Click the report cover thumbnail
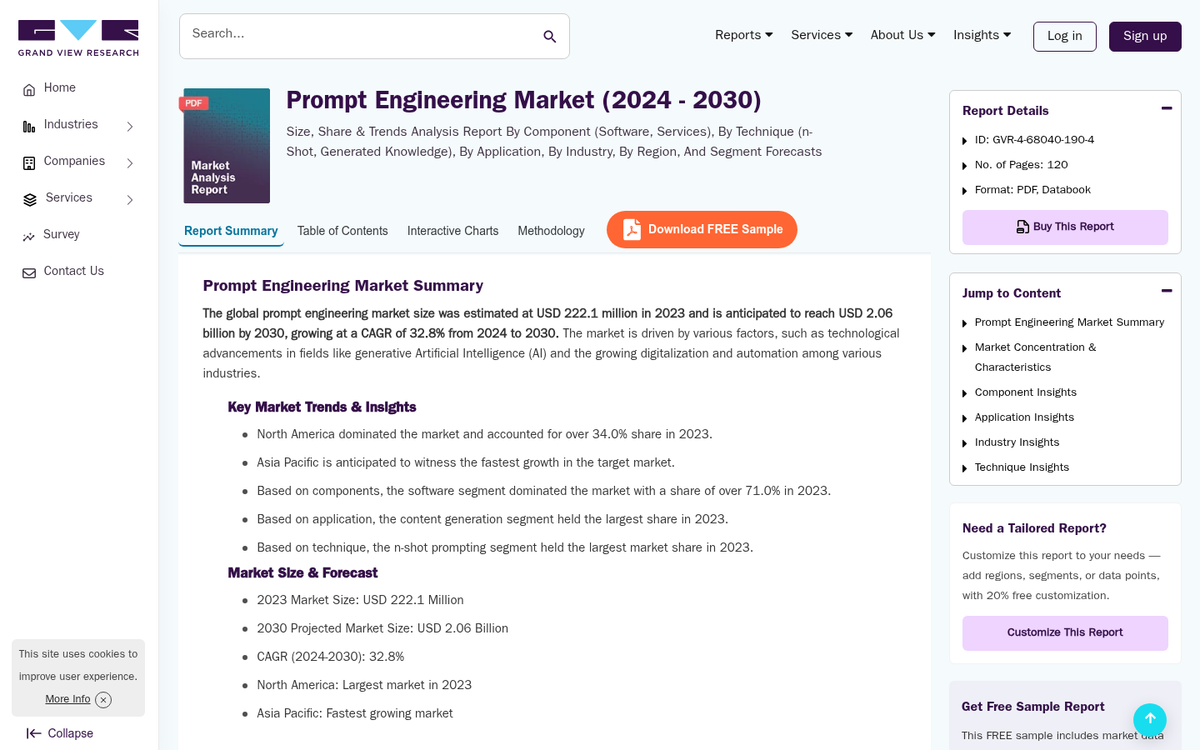This screenshot has width=1200, height=750. click(226, 146)
